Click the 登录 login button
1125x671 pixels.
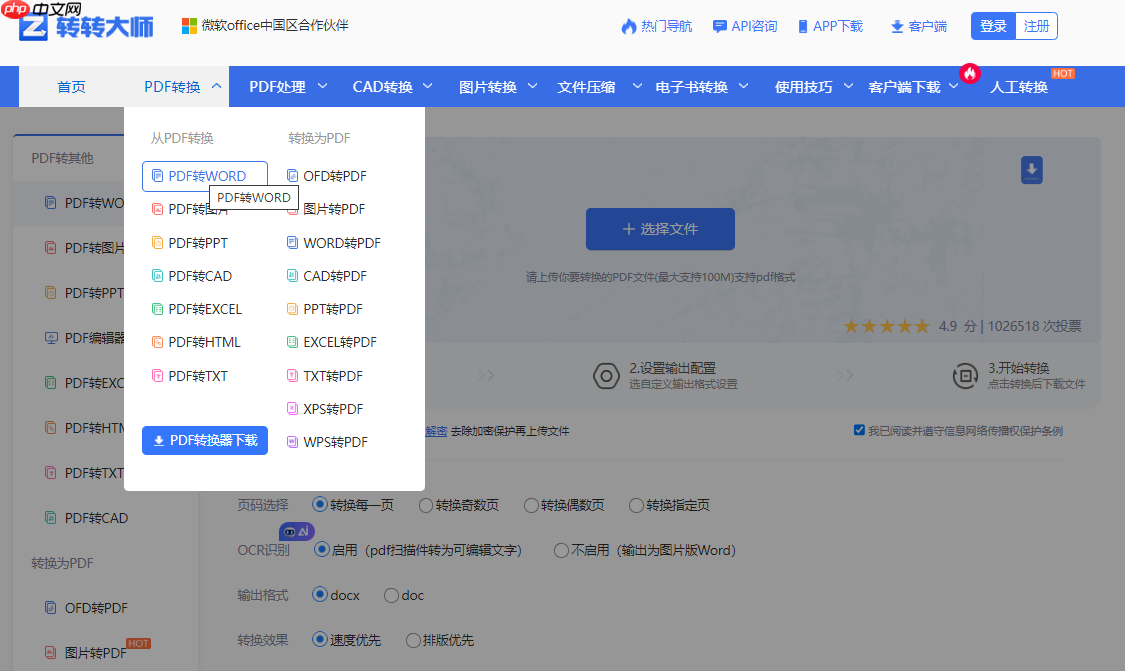coord(992,27)
